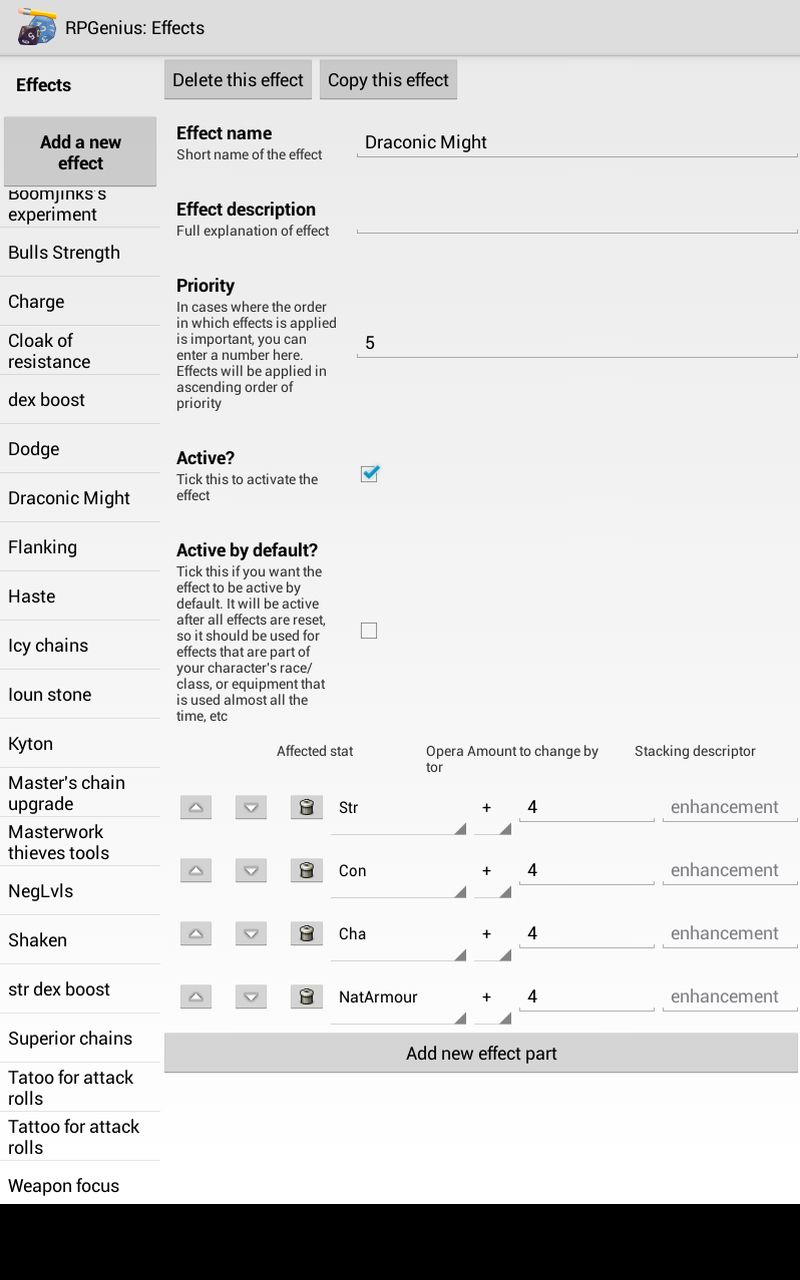Move the Str effect part up
The height and width of the screenshot is (1280, 800).
point(195,807)
